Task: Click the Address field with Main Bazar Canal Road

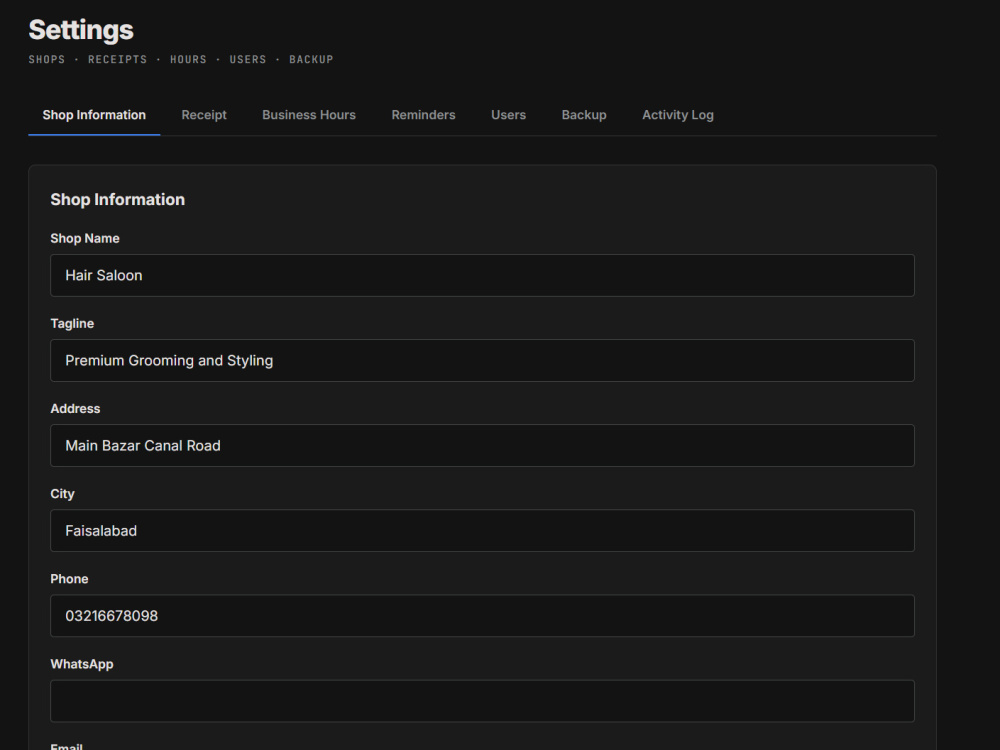Action: [x=482, y=446]
